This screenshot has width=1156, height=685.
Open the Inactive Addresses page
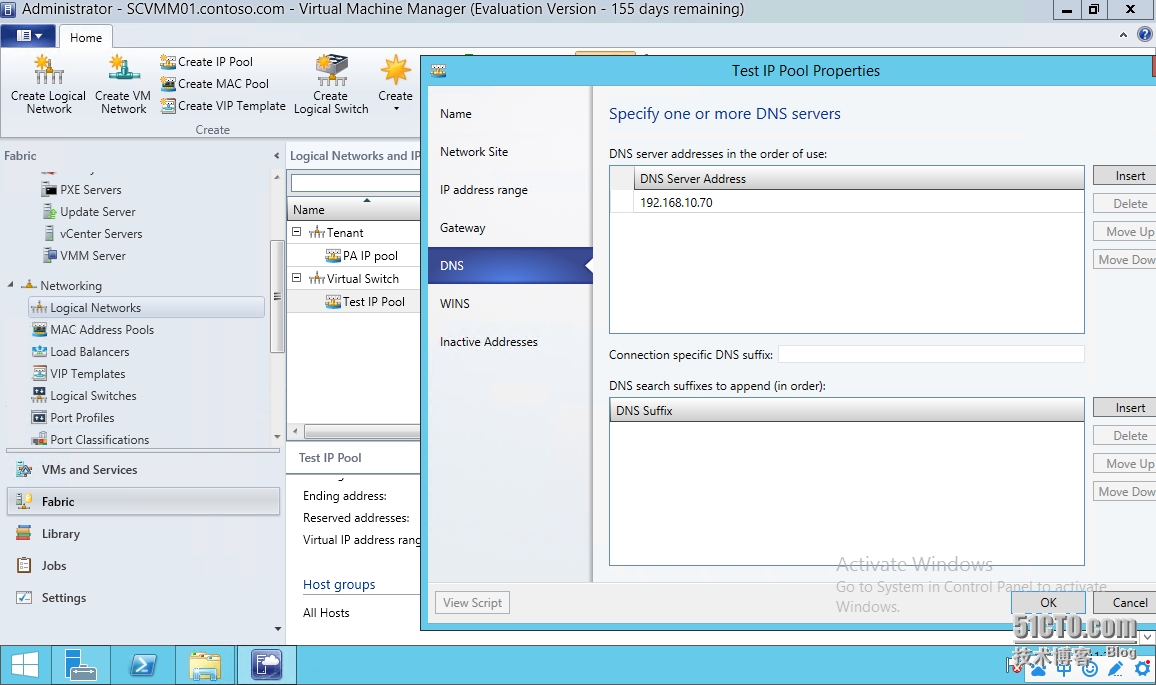point(510,341)
